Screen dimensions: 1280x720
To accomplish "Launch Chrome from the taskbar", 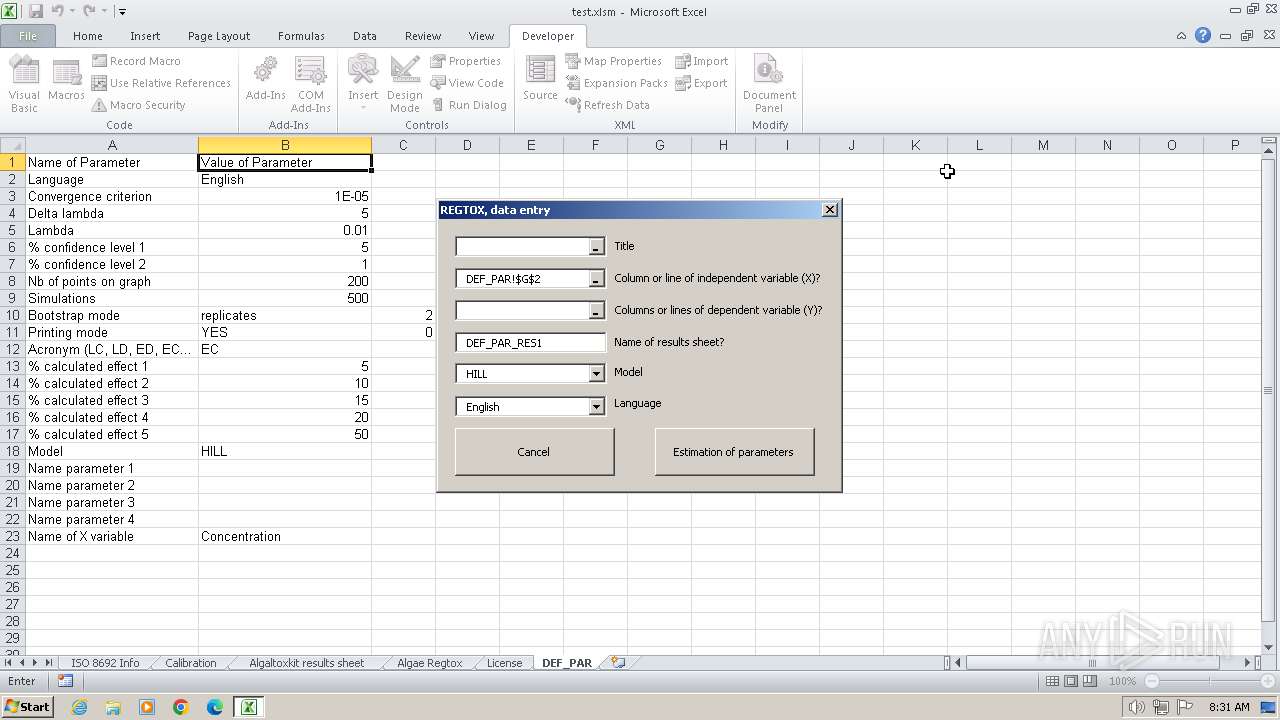I will (x=181, y=707).
